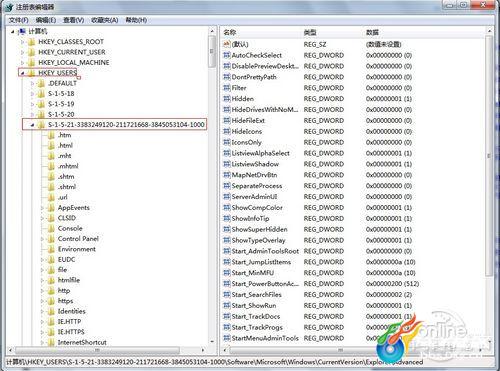Screen dimensions: 500x371
Task: Expand the HKEY_LOCAL_MACHINE key
Action: click(22, 63)
